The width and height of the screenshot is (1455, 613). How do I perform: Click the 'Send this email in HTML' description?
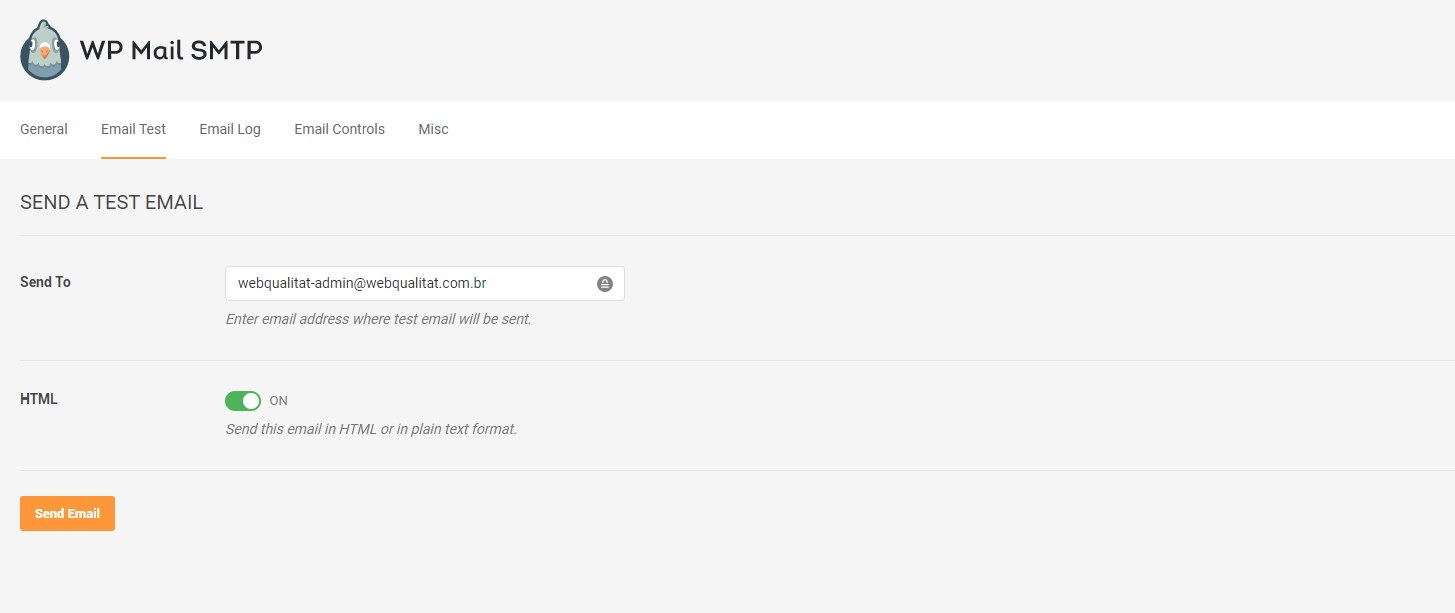tap(371, 430)
